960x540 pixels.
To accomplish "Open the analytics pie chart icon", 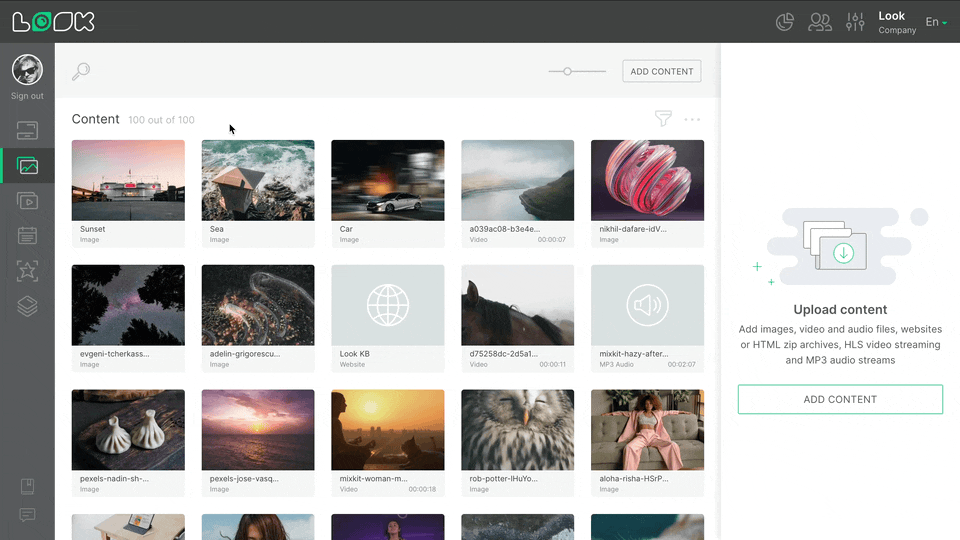I will pos(785,22).
